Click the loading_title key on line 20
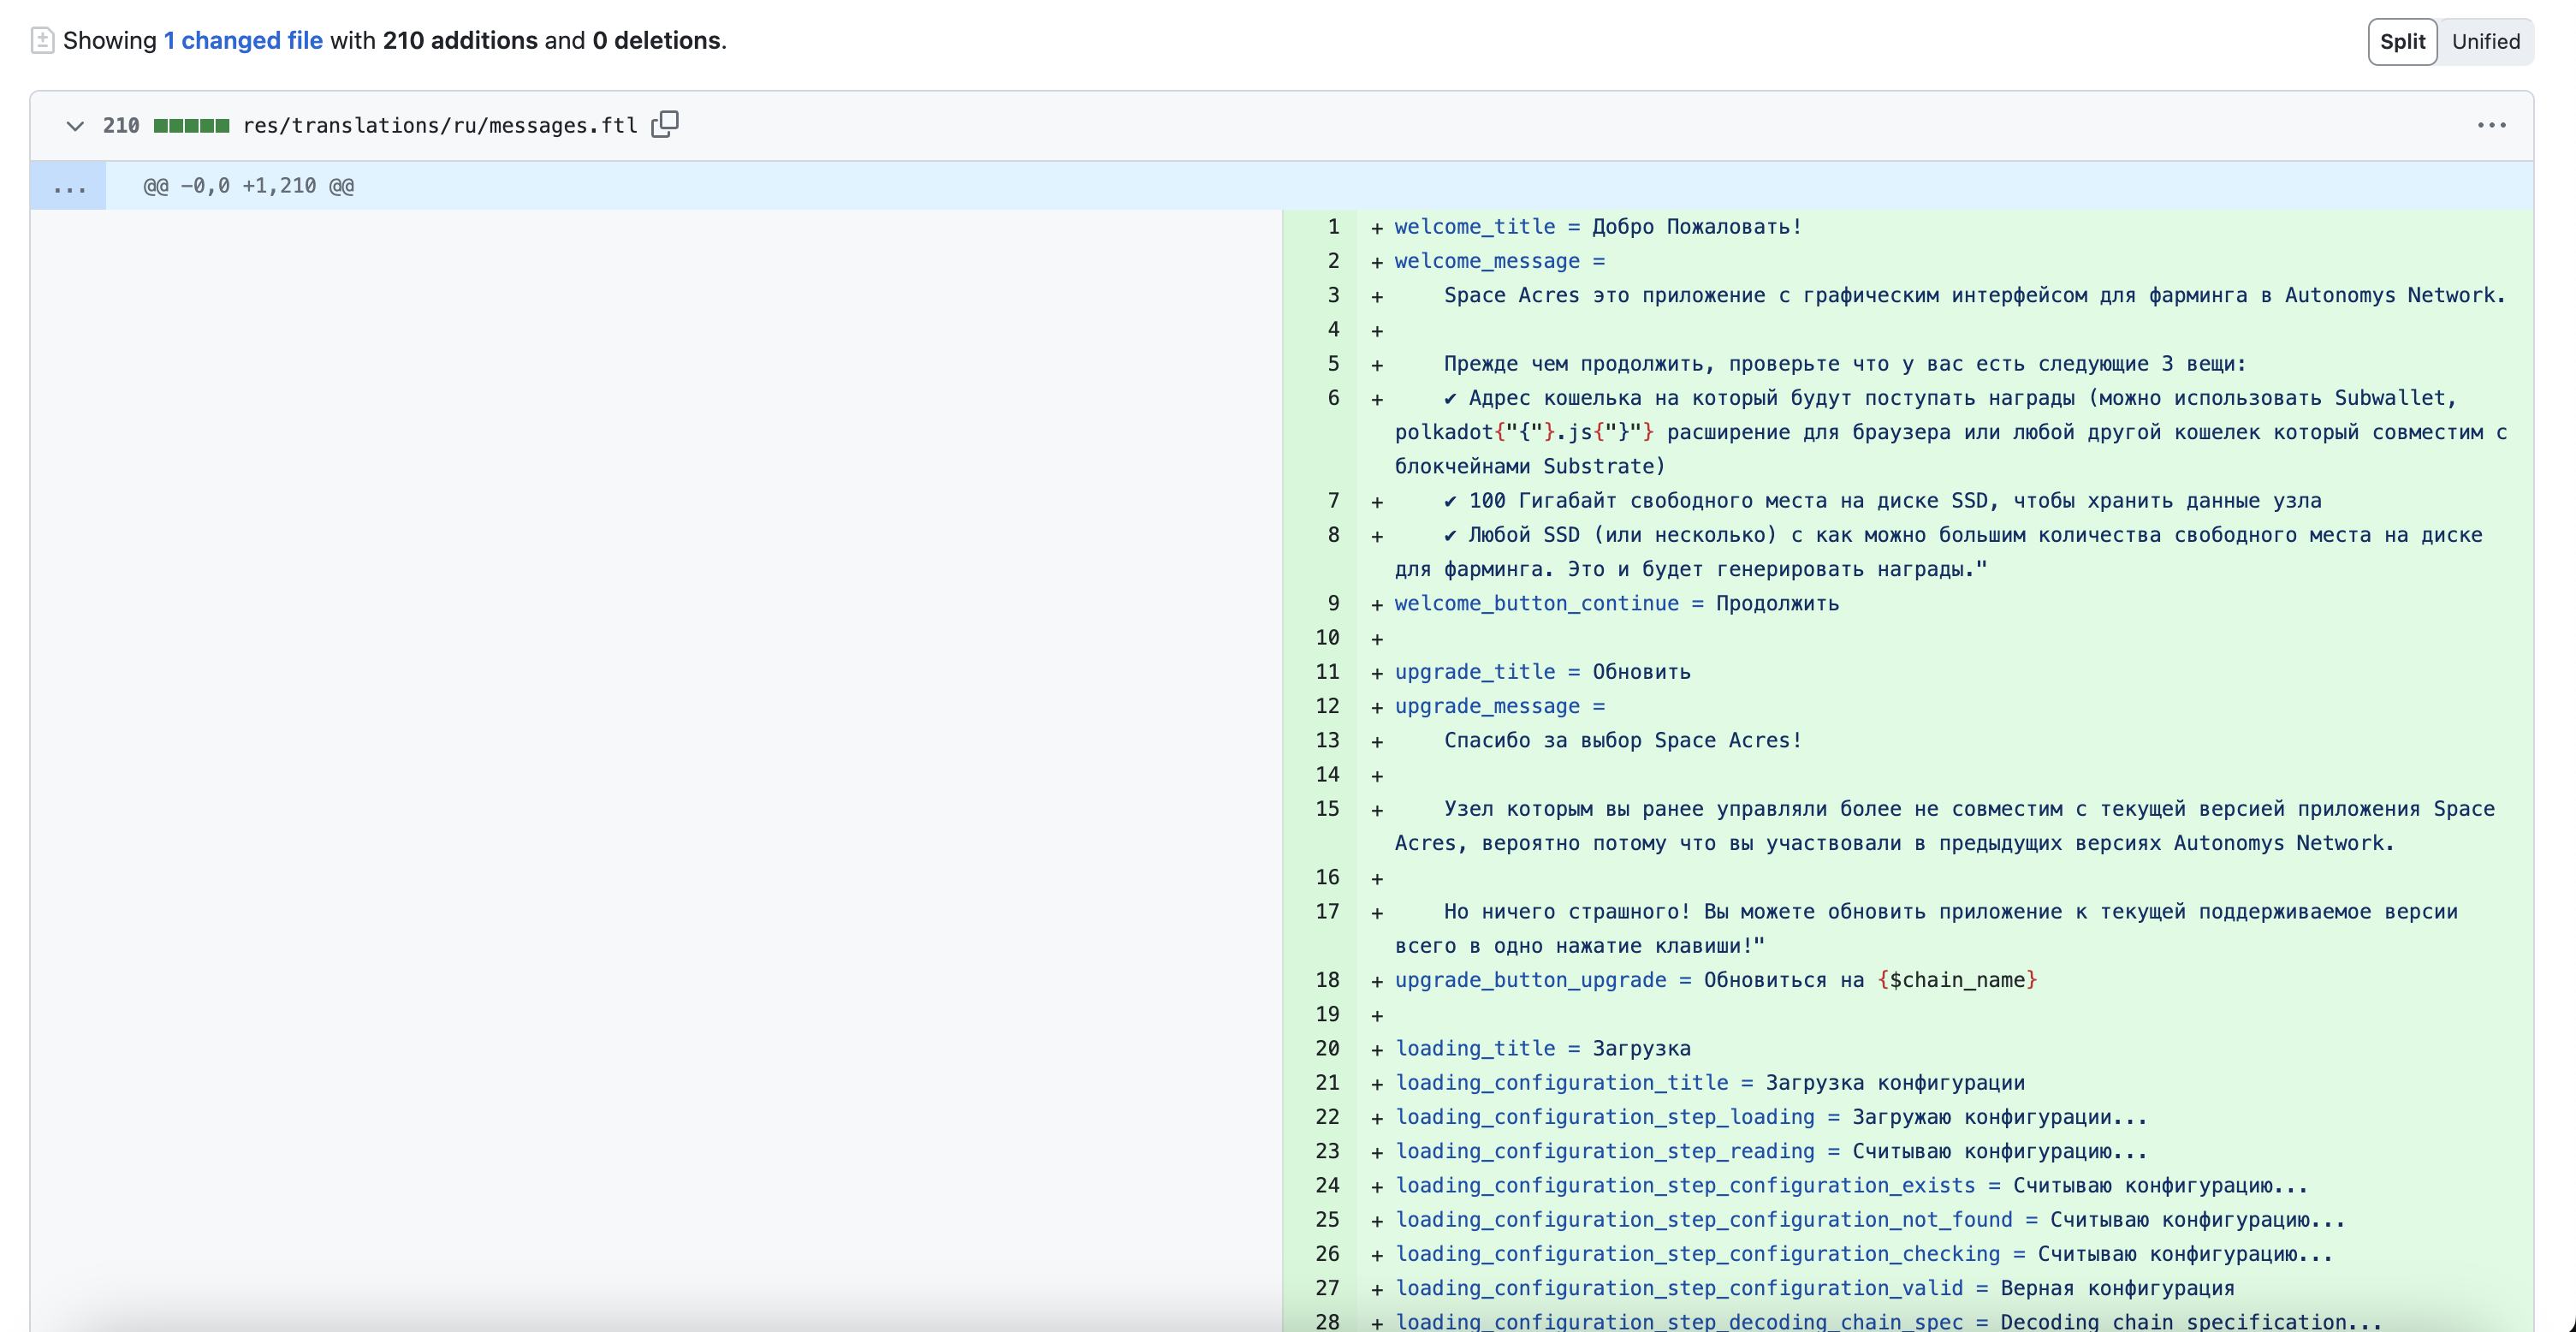The image size is (2576, 1332). [1474, 1048]
